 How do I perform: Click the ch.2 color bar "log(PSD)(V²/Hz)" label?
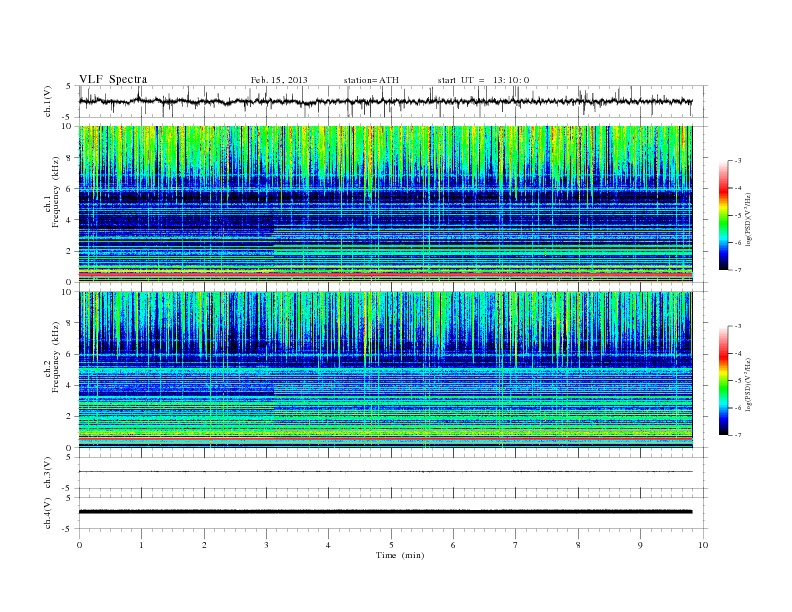(749, 384)
